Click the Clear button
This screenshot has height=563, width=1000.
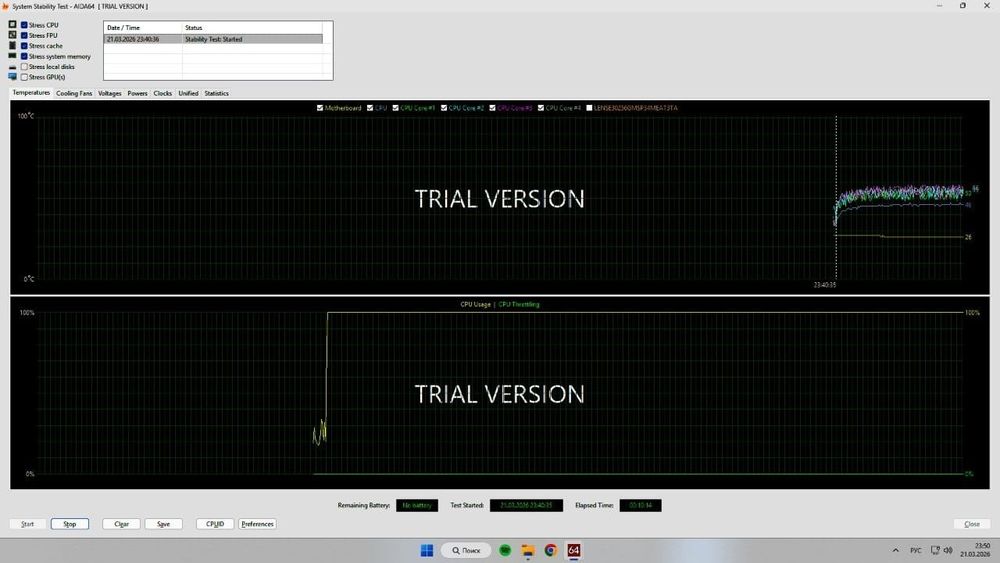121,523
